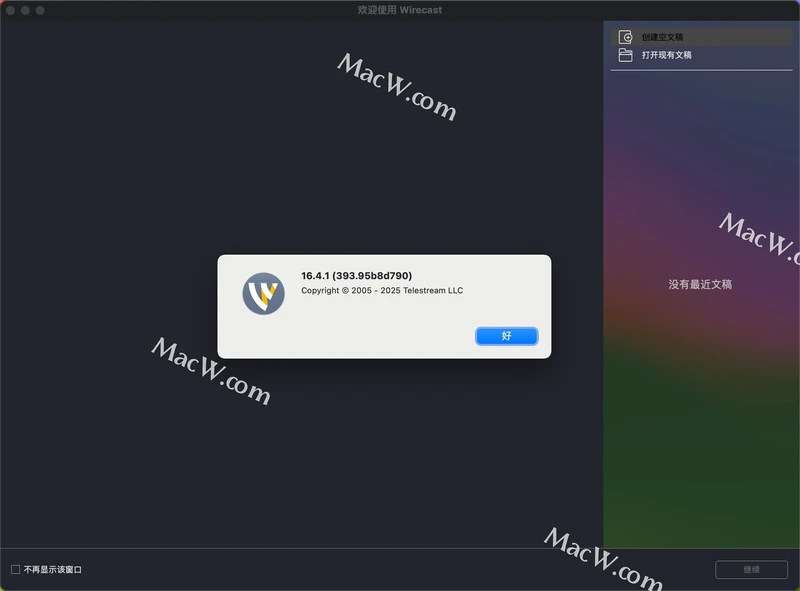Click the 不再显示该窗口 label text
This screenshot has width=800, height=591.
coord(53,569)
